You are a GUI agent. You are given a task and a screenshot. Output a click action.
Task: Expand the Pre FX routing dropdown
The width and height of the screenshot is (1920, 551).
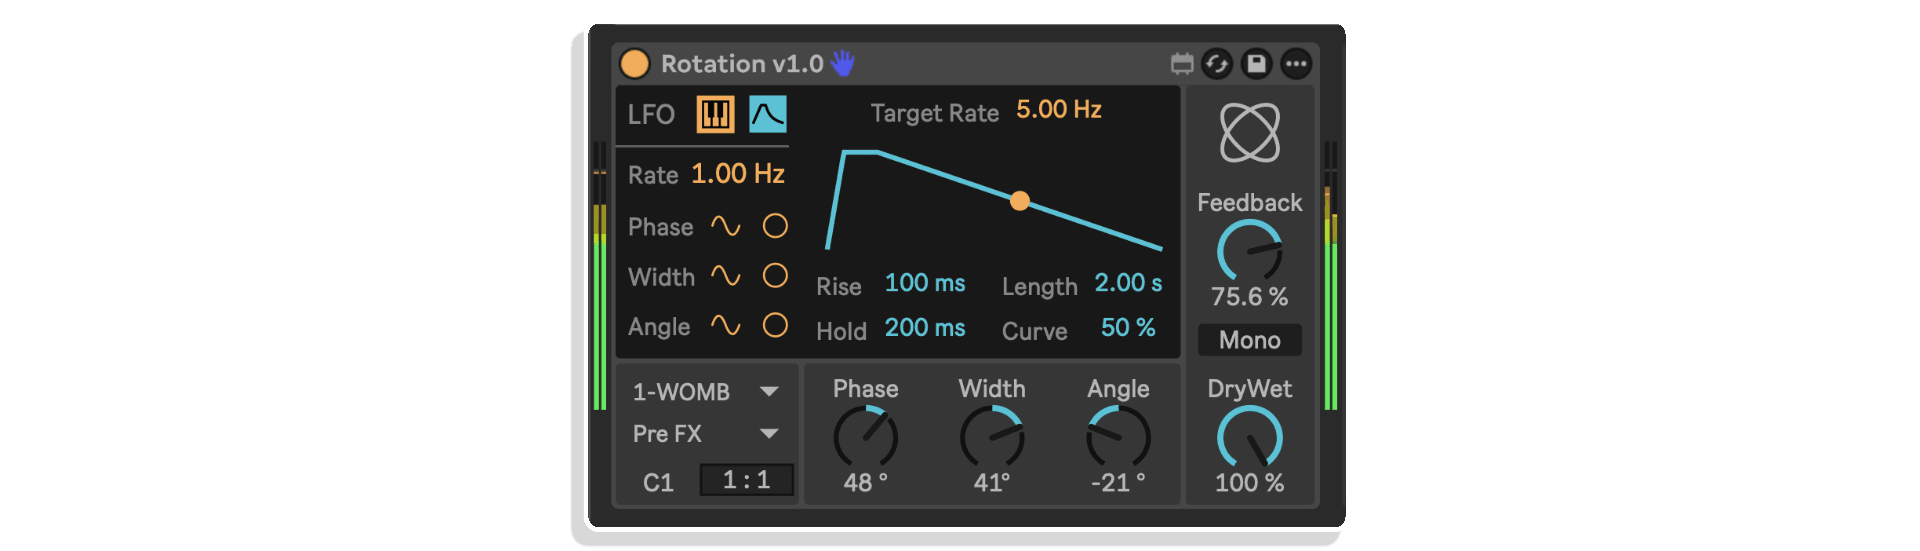click(706, 433)
